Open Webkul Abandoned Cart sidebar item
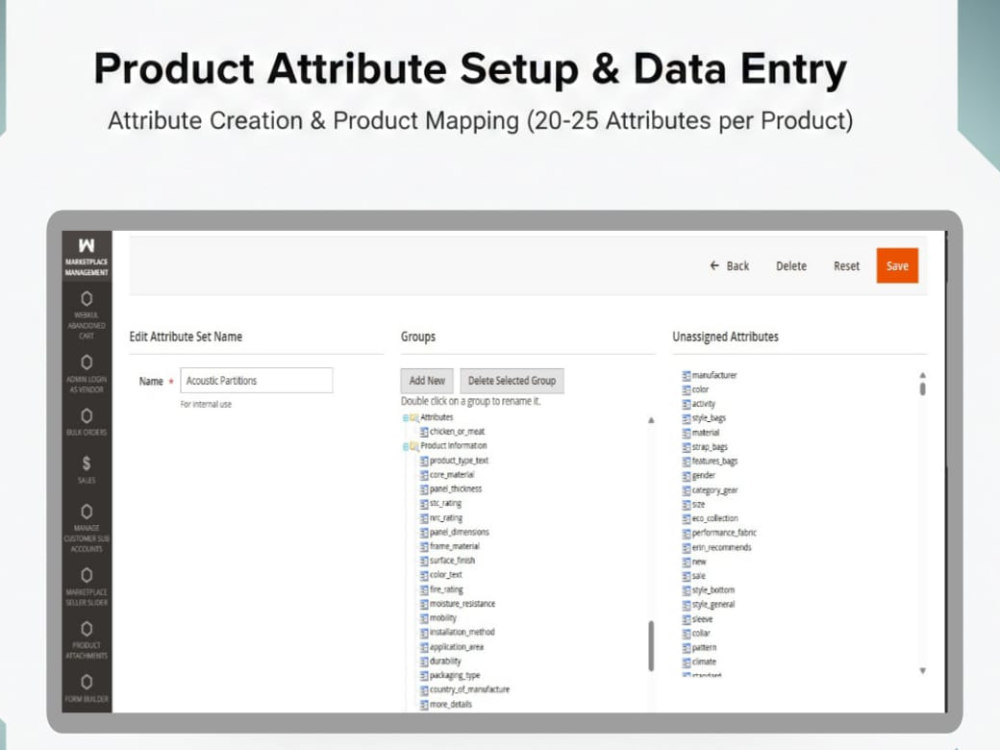This screenshot has width=1000, height=750. pos(87,315)
